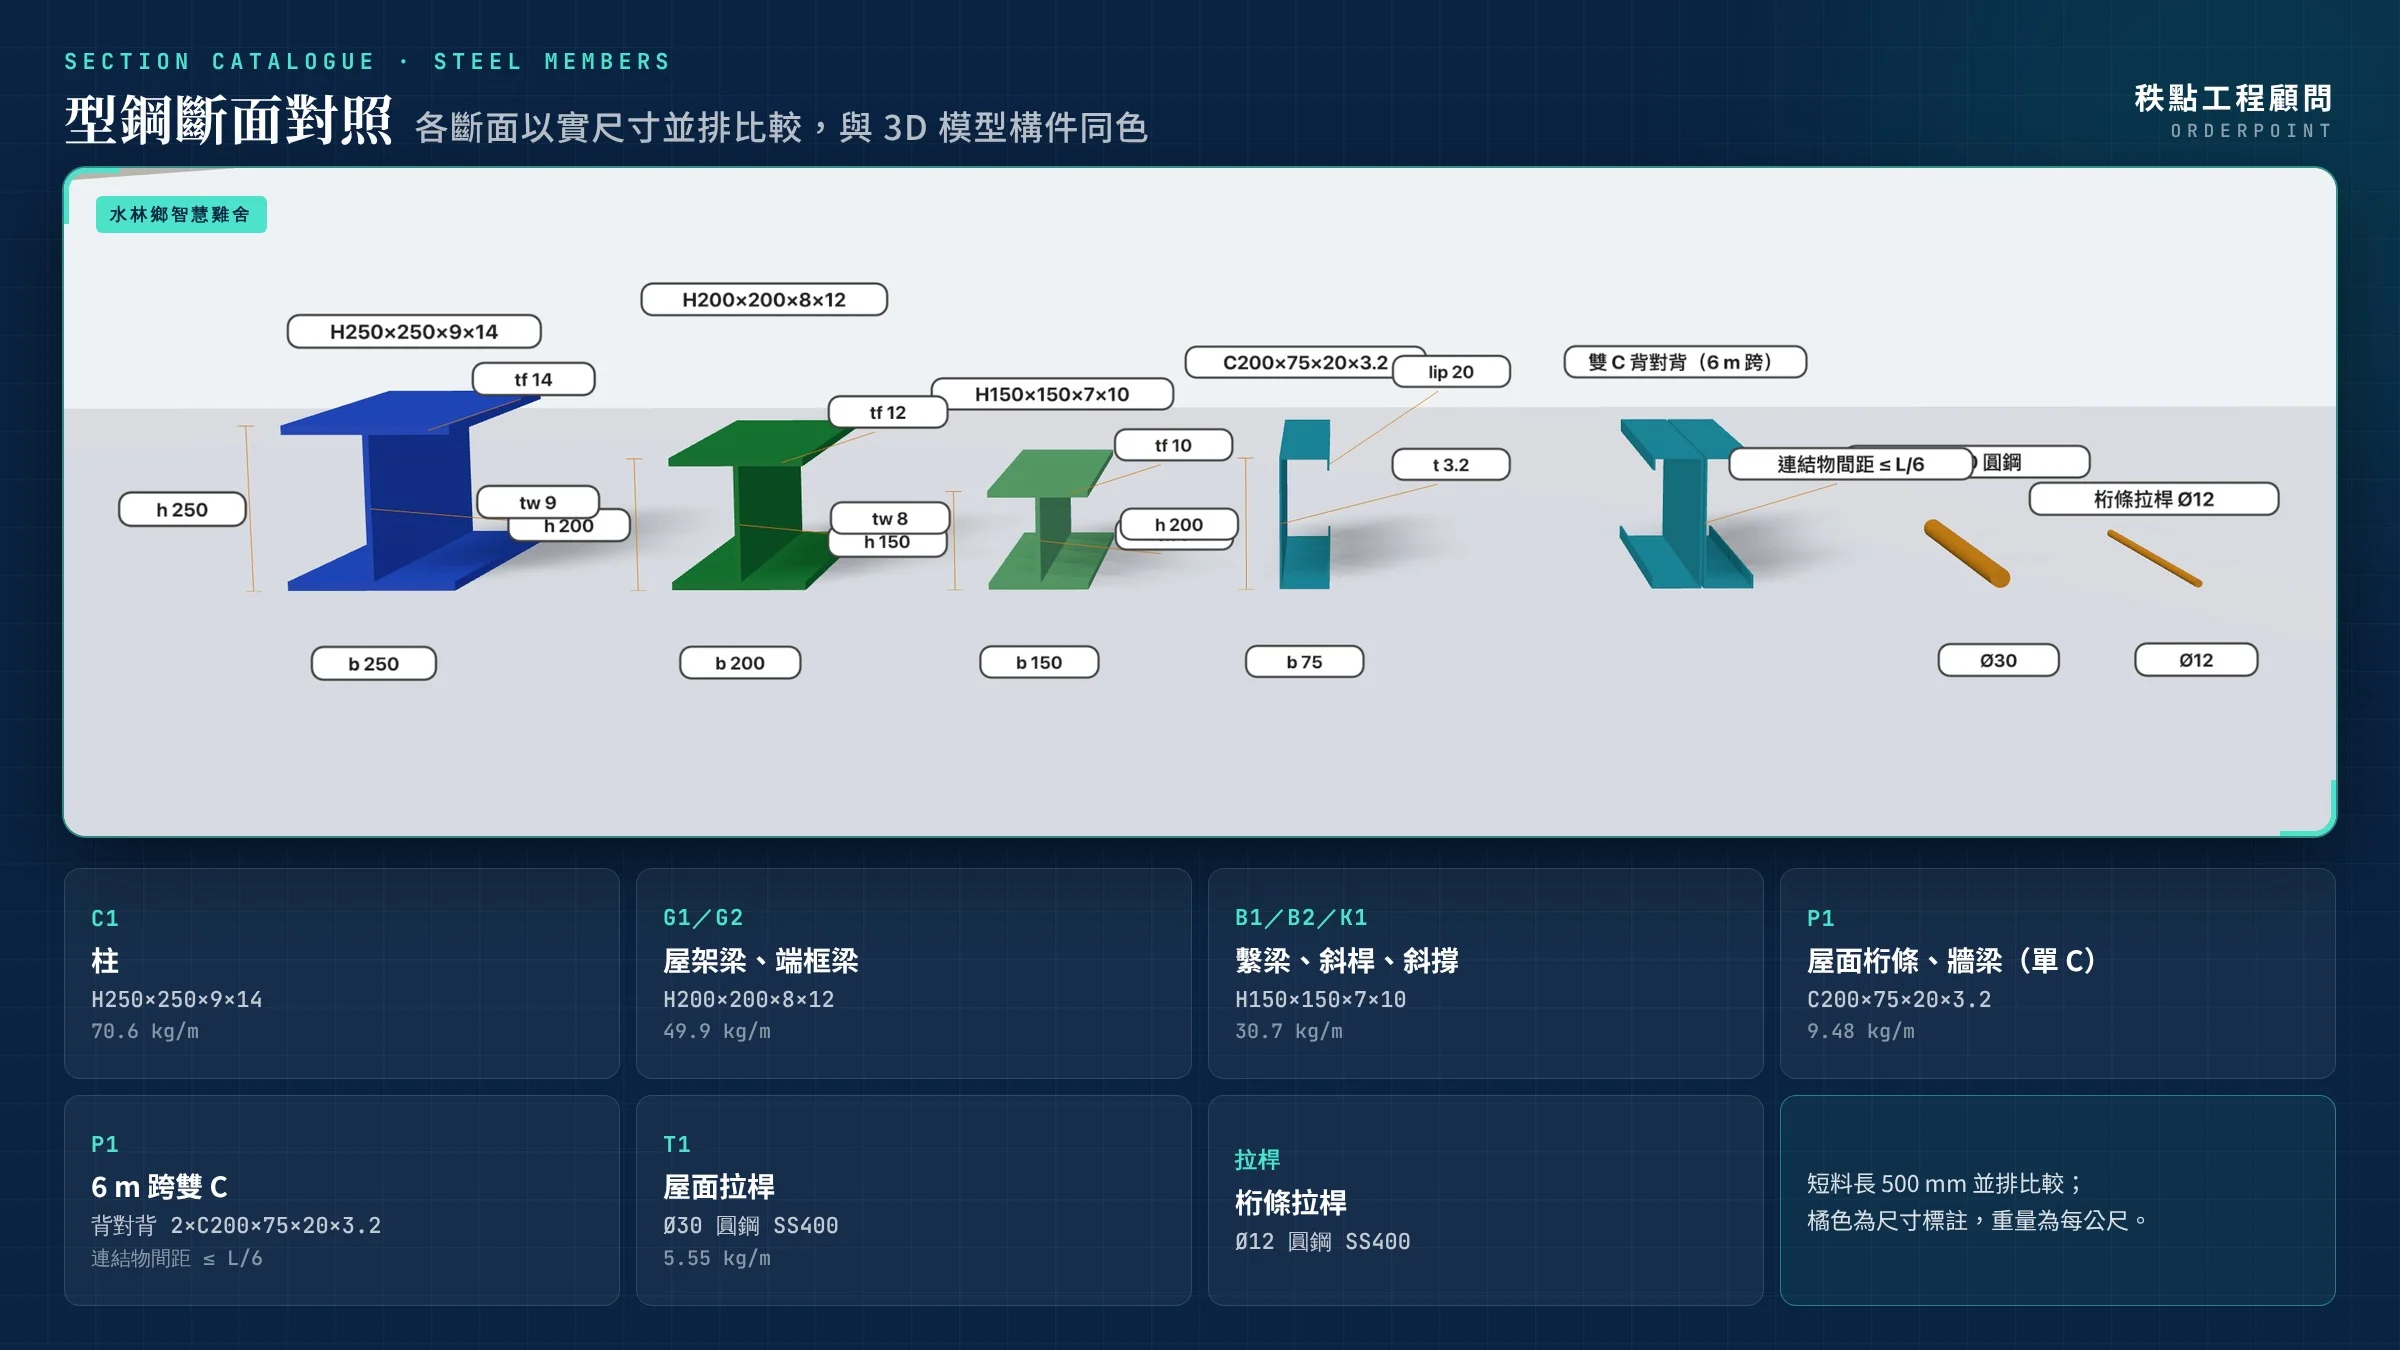Open the 桁條拉桿 Ø12 圓鋼 card

click(1486, 1200)
